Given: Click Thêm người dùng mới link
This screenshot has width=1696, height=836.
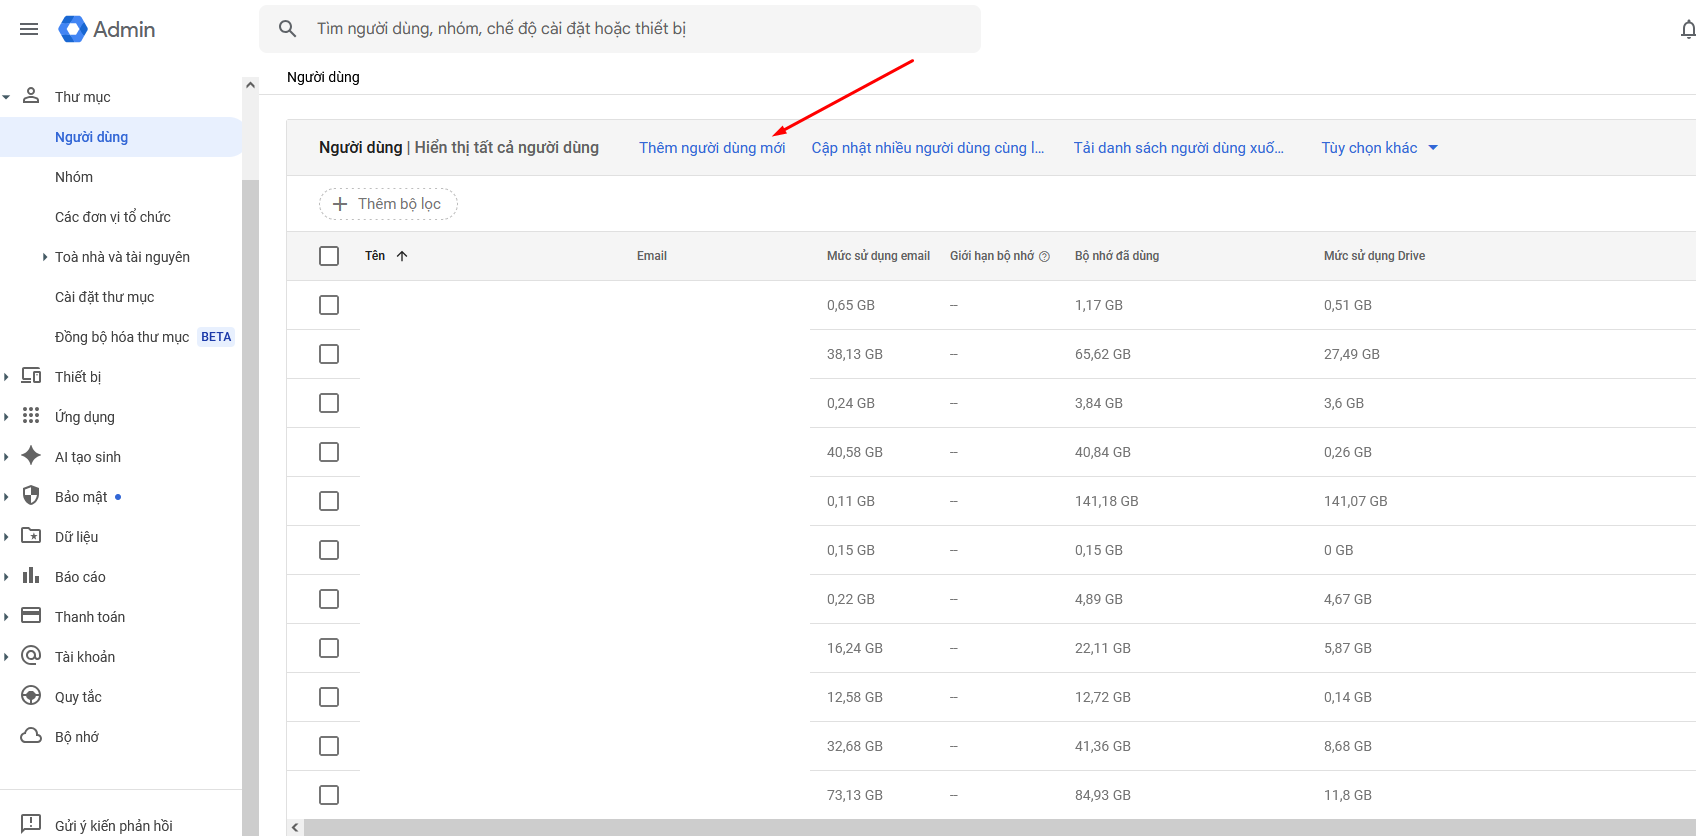Looking at the screenshot, I should pos(712,148).
